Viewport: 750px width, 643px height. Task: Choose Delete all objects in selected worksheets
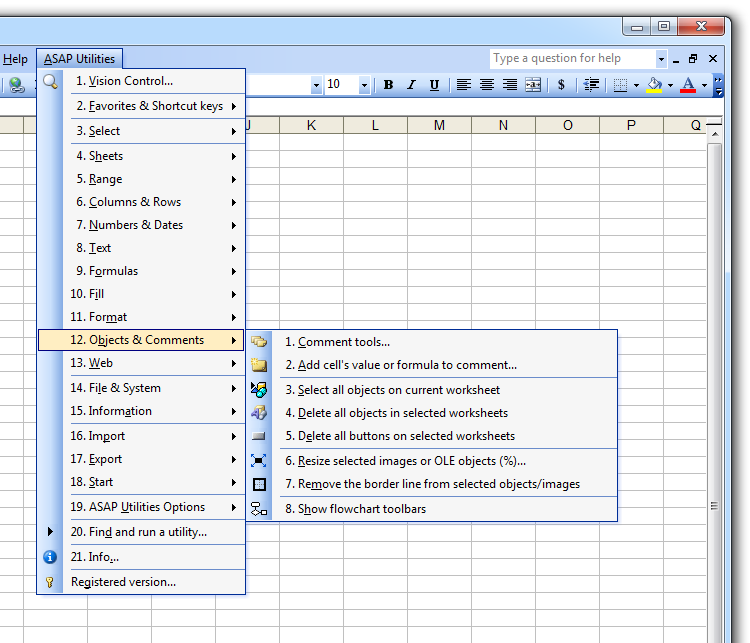[x=432, y=413]
